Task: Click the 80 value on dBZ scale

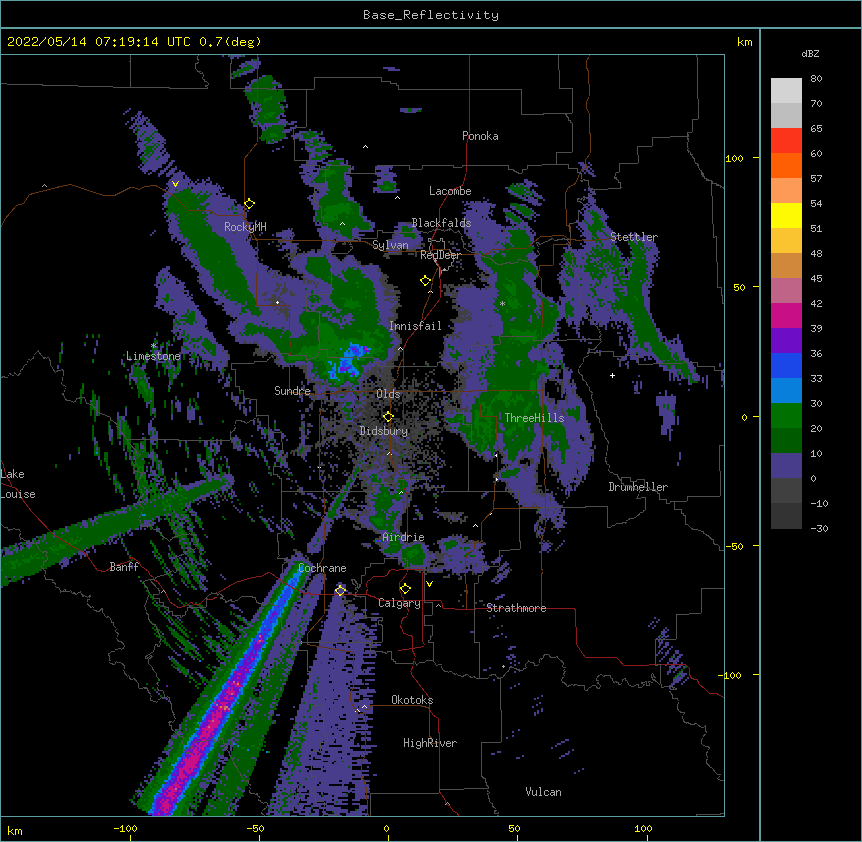Action: pyautogui.click(x=816, y=79)
